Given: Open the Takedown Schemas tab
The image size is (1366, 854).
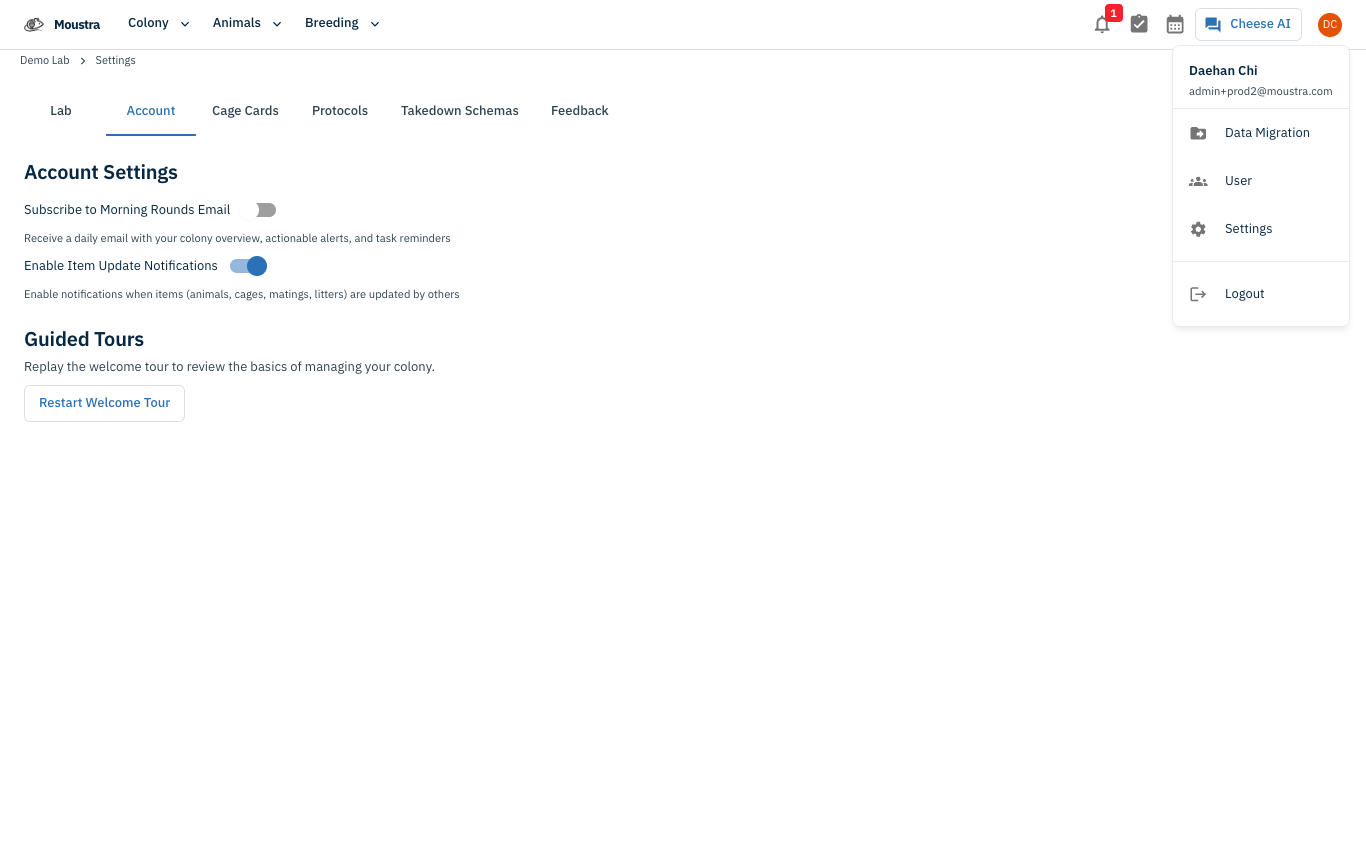Looking at the screenshot, I should (x=460, y=111).
